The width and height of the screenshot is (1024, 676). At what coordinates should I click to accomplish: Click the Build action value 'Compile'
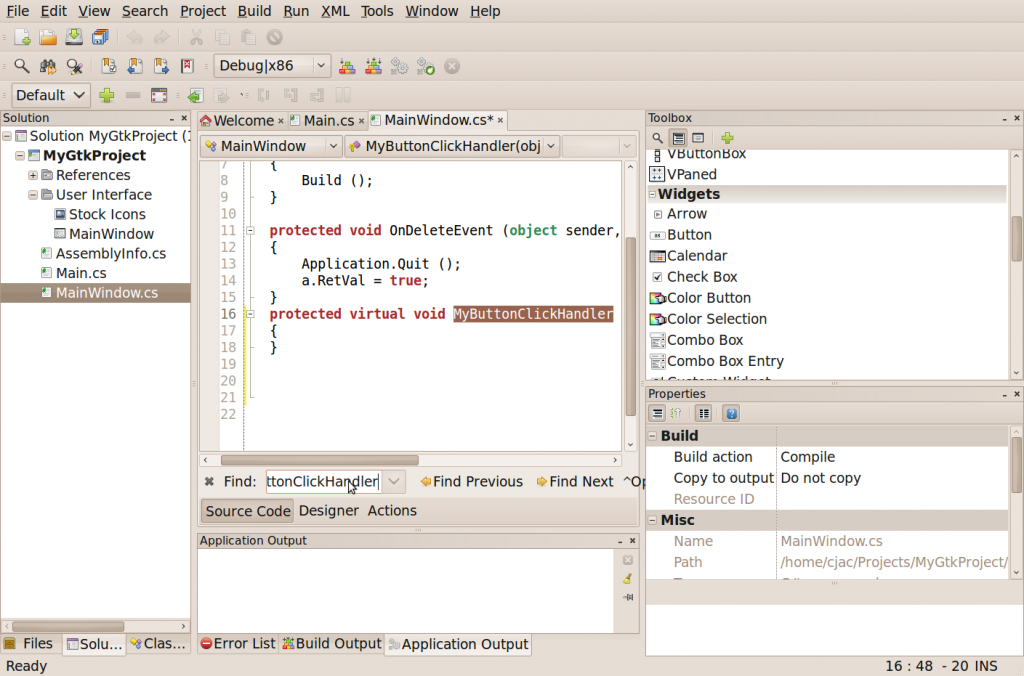coord(807,457)
